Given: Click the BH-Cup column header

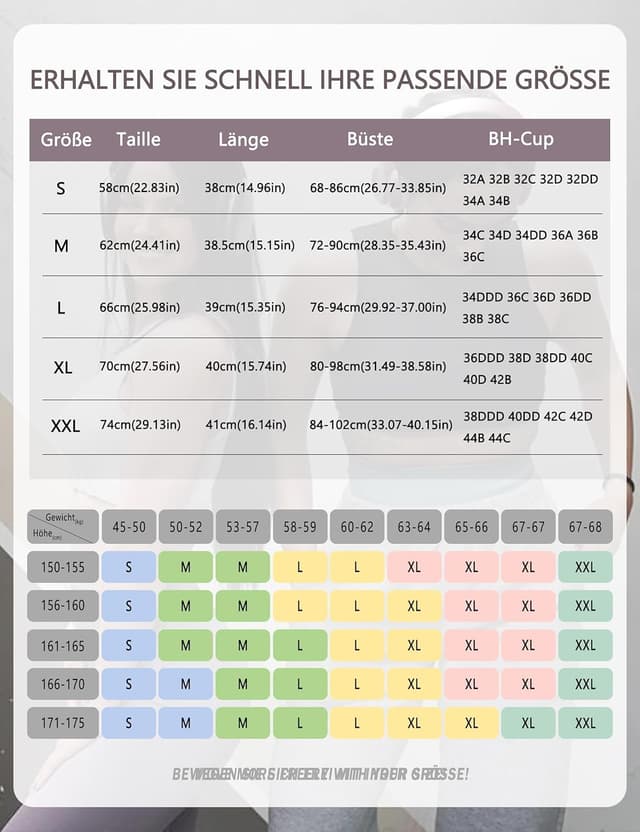Looking at the screenshot, I should tap(521, 140).
